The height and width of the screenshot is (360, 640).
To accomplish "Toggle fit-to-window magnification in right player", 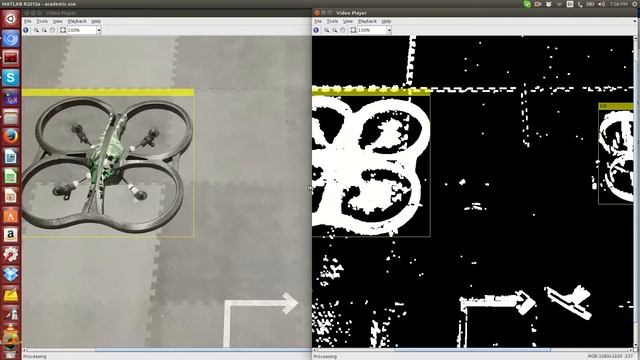I will pos(353,30).
